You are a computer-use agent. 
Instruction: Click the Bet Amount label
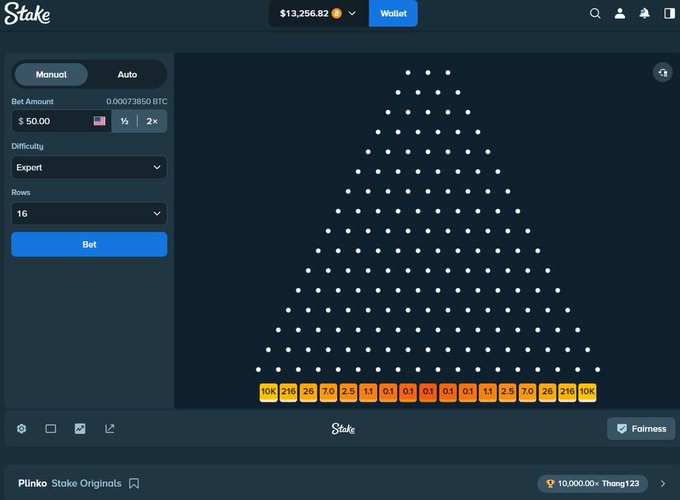[33, 101]
